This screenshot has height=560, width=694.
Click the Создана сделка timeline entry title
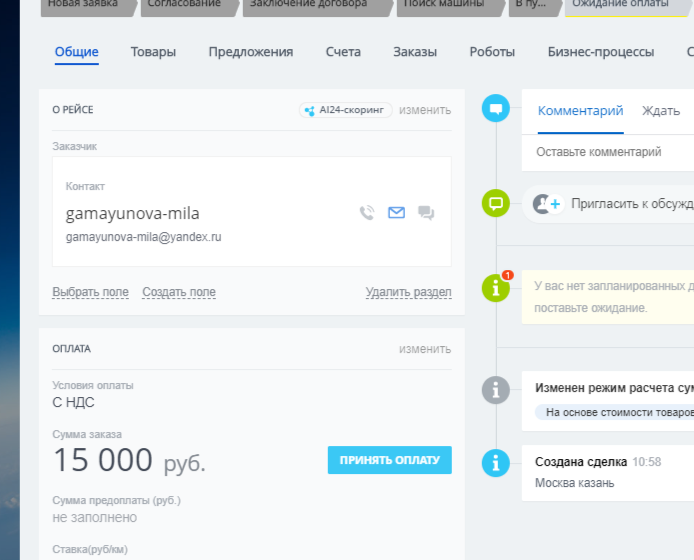pyautogui.click(x=581, y=462)
